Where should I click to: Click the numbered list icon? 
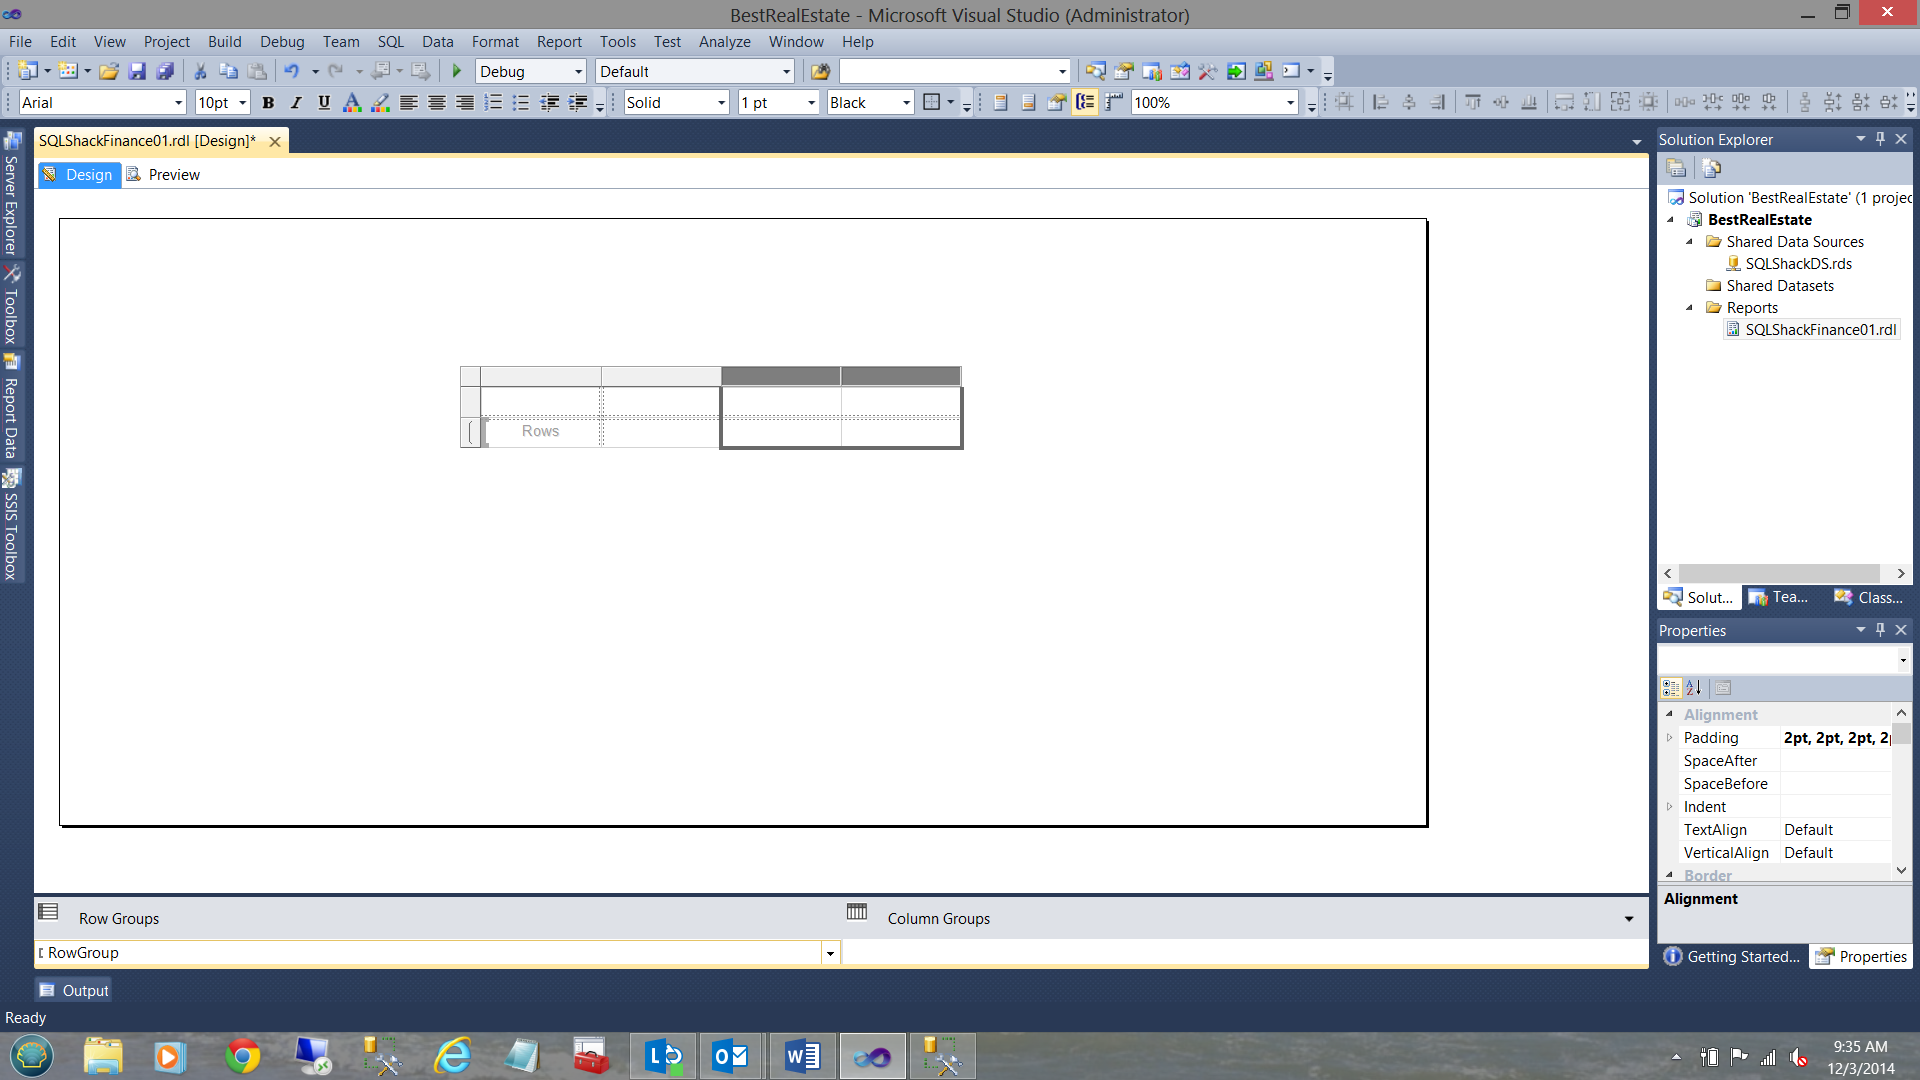493,102
